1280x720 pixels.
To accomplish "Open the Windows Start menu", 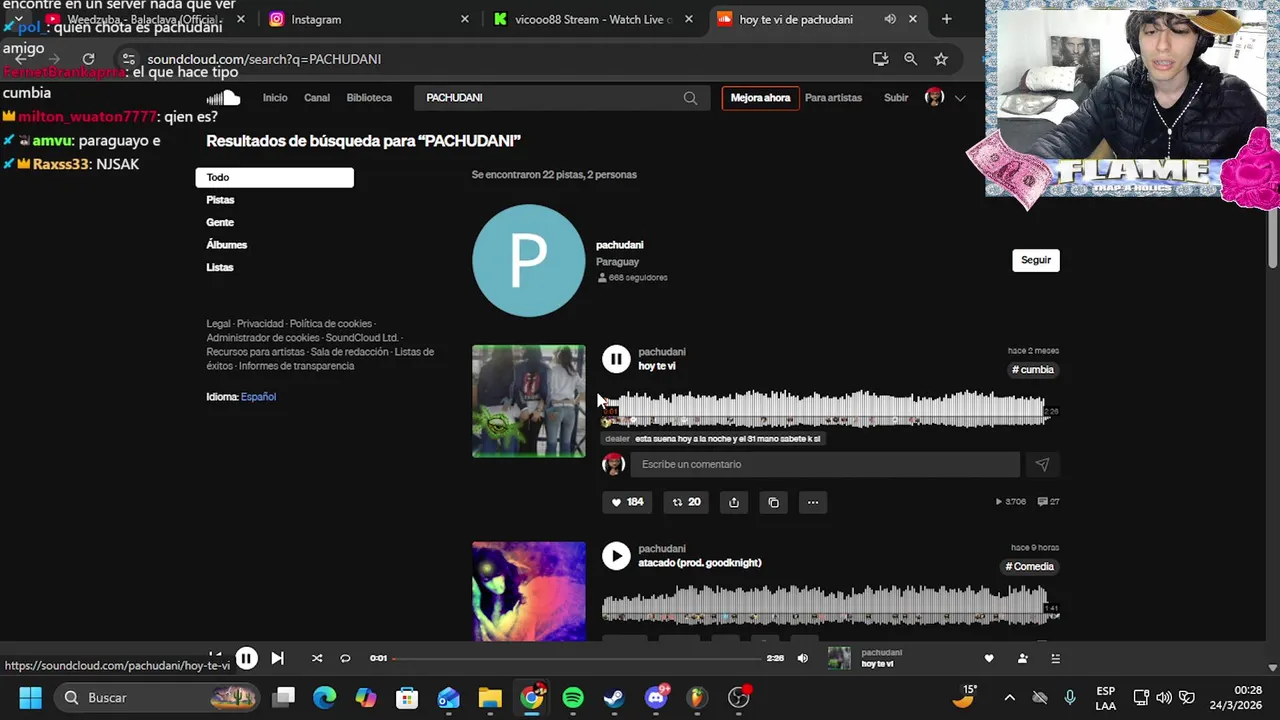I will pos(30,698).
